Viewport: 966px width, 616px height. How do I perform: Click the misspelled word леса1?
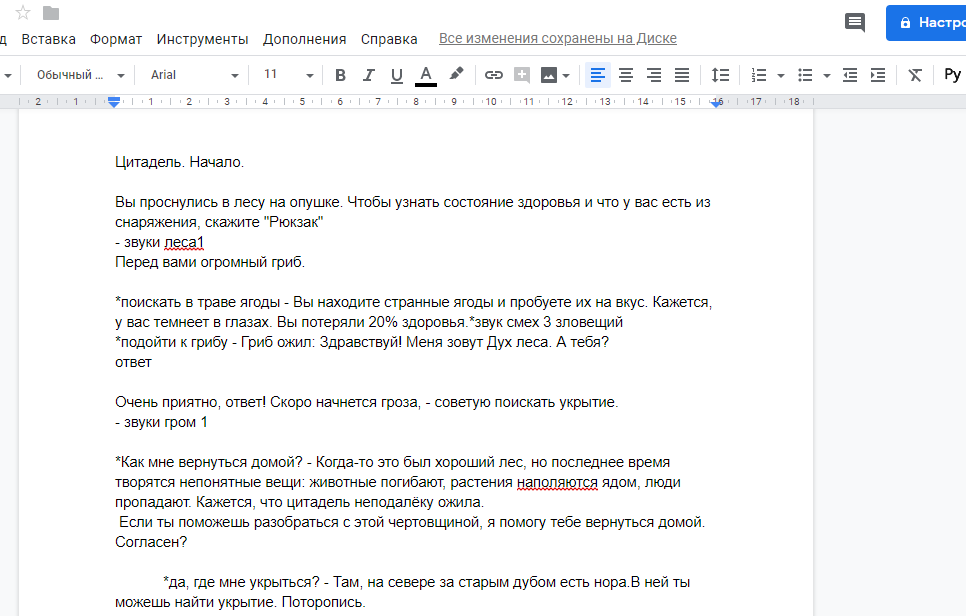coord(184,242)
